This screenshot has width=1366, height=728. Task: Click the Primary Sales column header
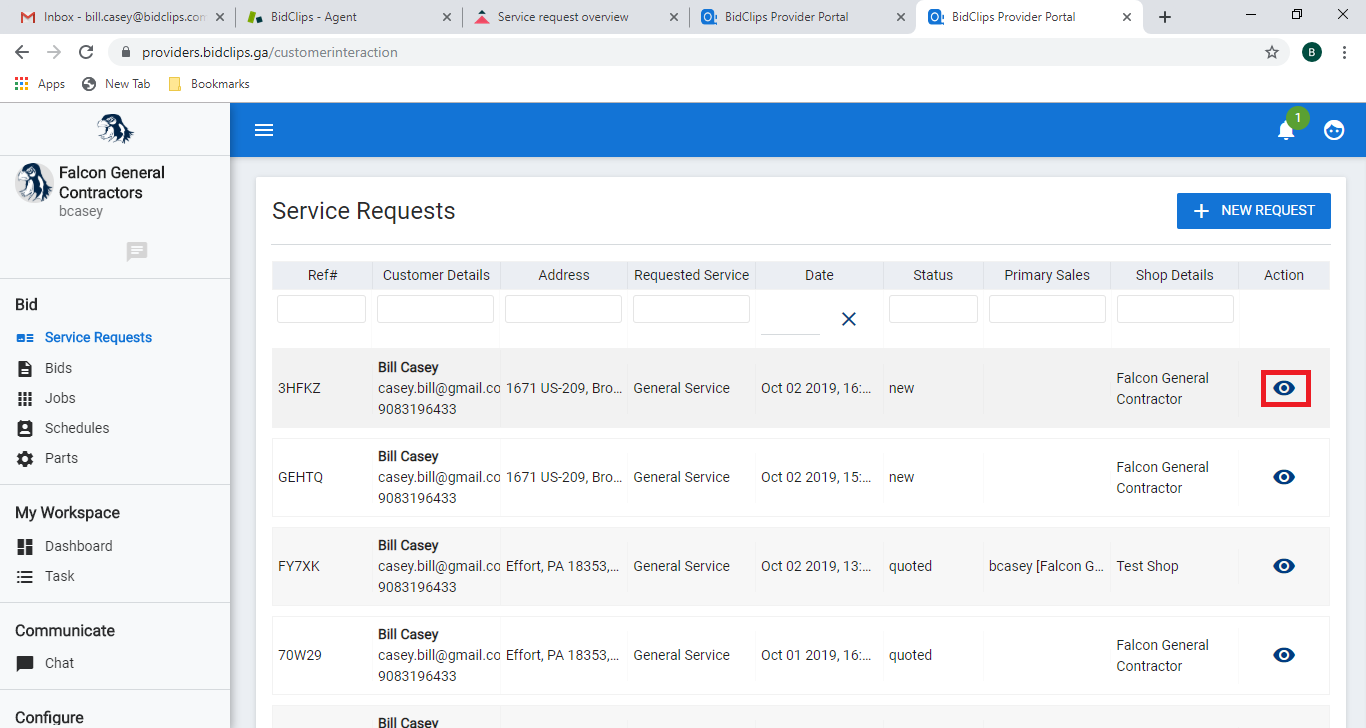coord(1047,275)
